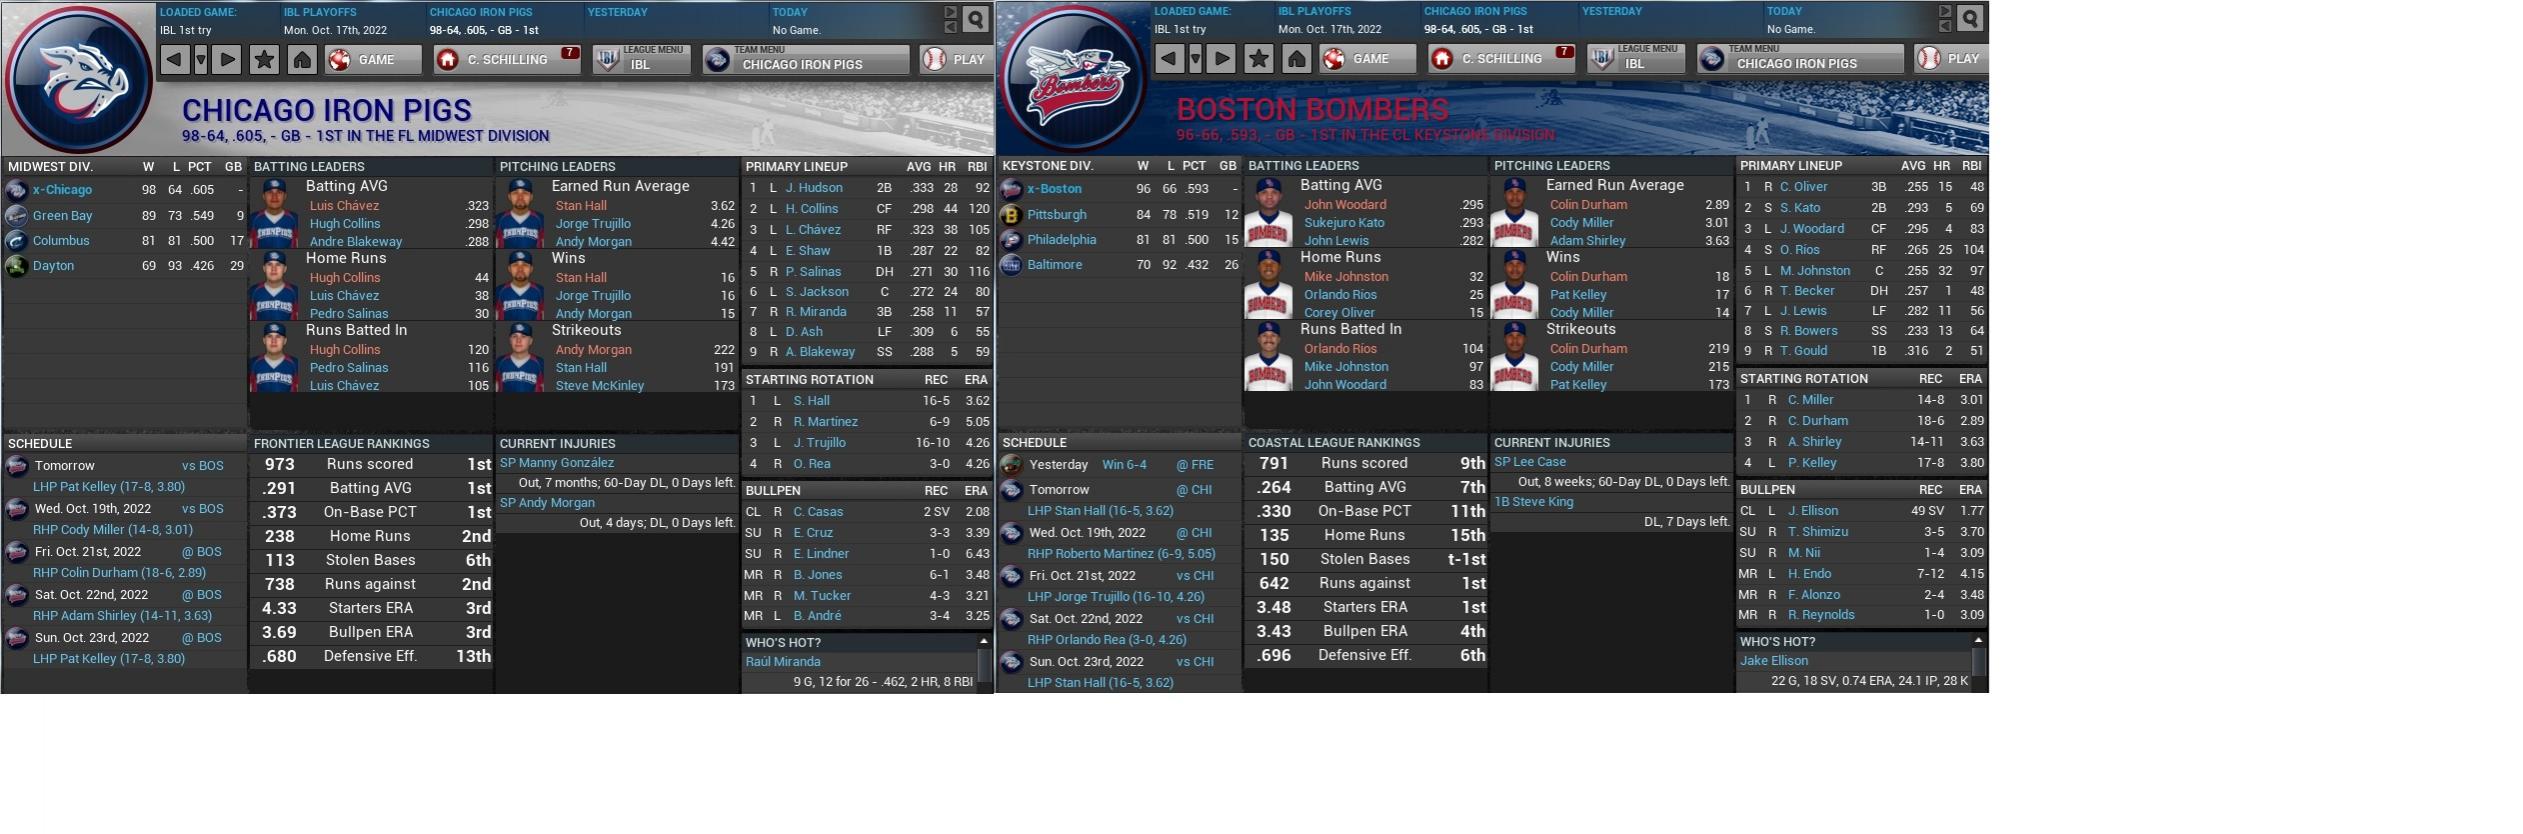Viewport: 2523px width, 834px height.
Task: Expand Boston Who's Hot panel arrow
Action: click(1978, 640)
